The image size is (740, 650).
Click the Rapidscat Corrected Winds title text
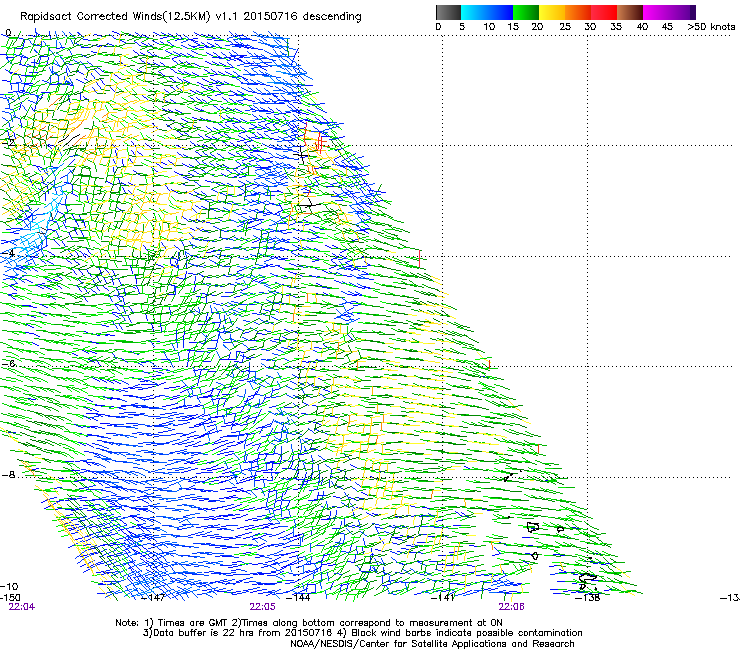point(191,17)
